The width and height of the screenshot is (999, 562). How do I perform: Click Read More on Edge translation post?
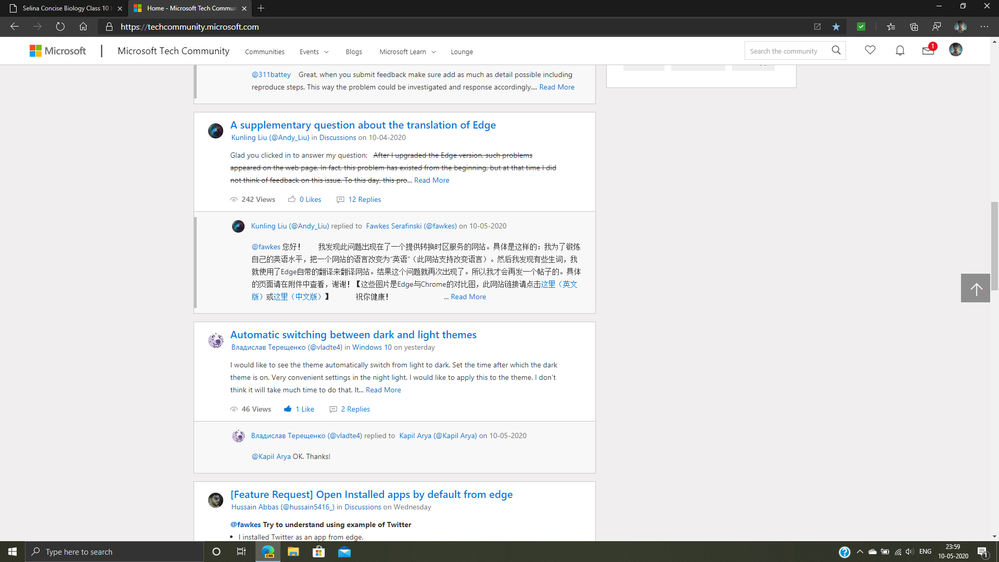click(431, 180)
